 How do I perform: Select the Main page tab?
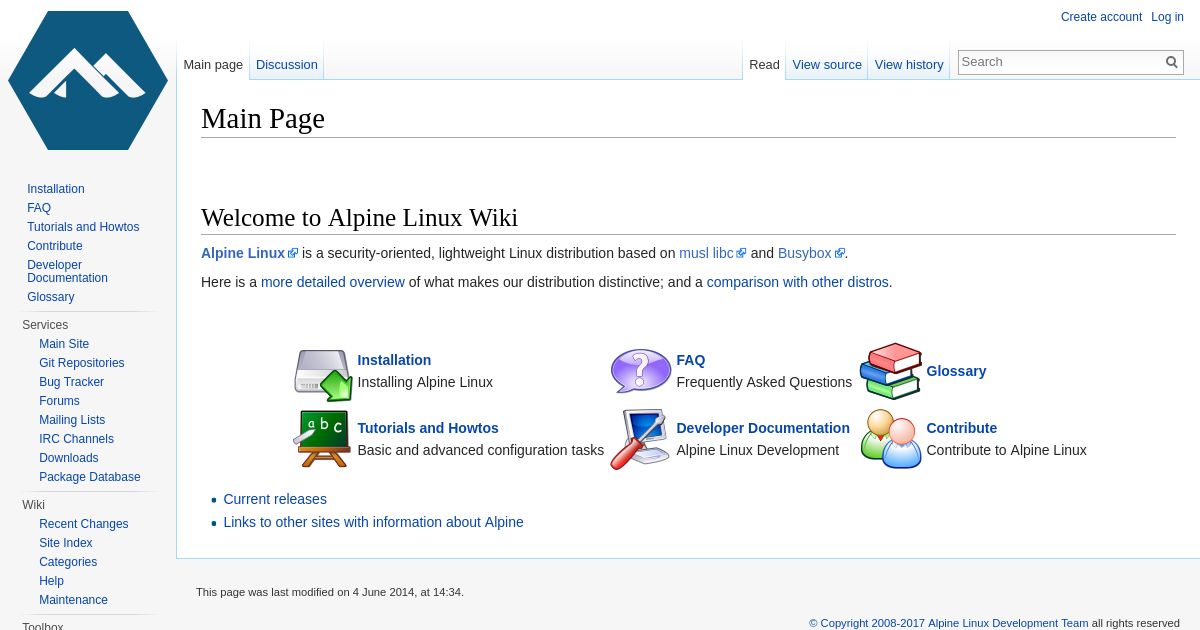(x=213, y=65)
